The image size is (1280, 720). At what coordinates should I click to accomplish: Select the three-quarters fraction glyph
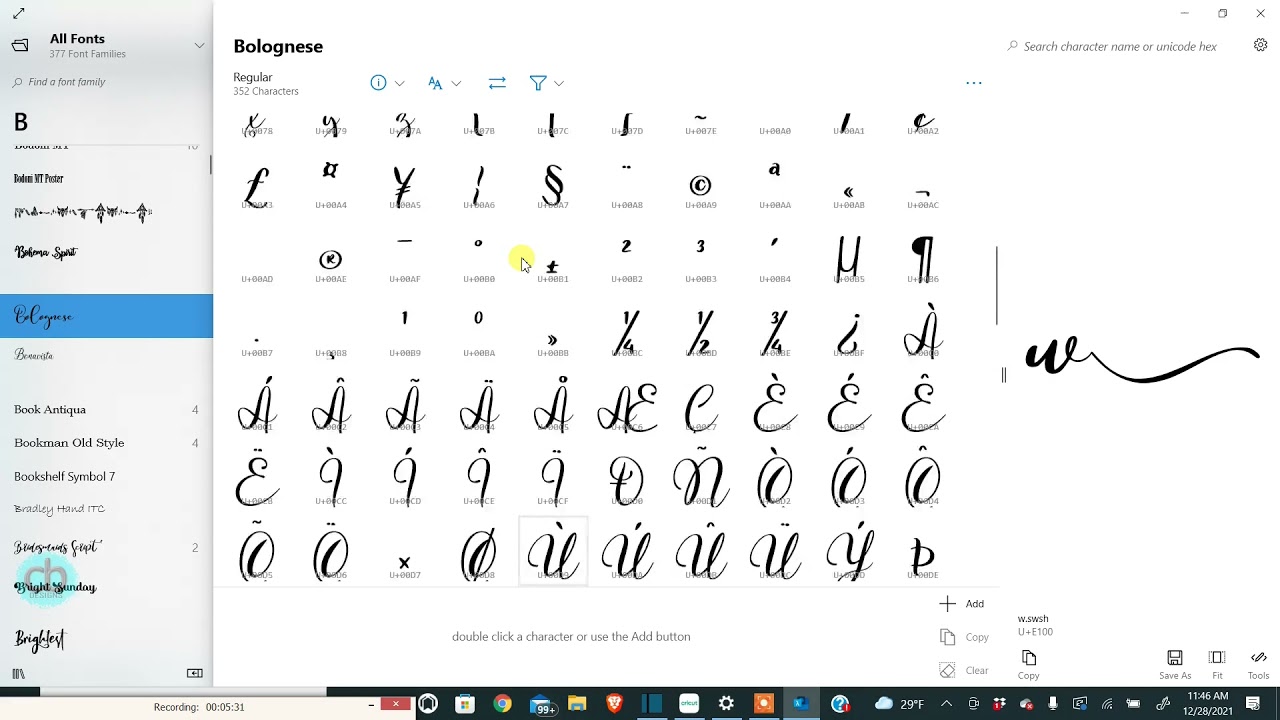pos(775,333)
